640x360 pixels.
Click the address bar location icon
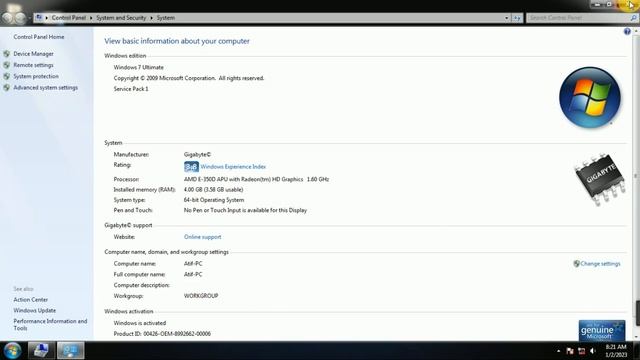pyautogui.click(x=39, y=18)
